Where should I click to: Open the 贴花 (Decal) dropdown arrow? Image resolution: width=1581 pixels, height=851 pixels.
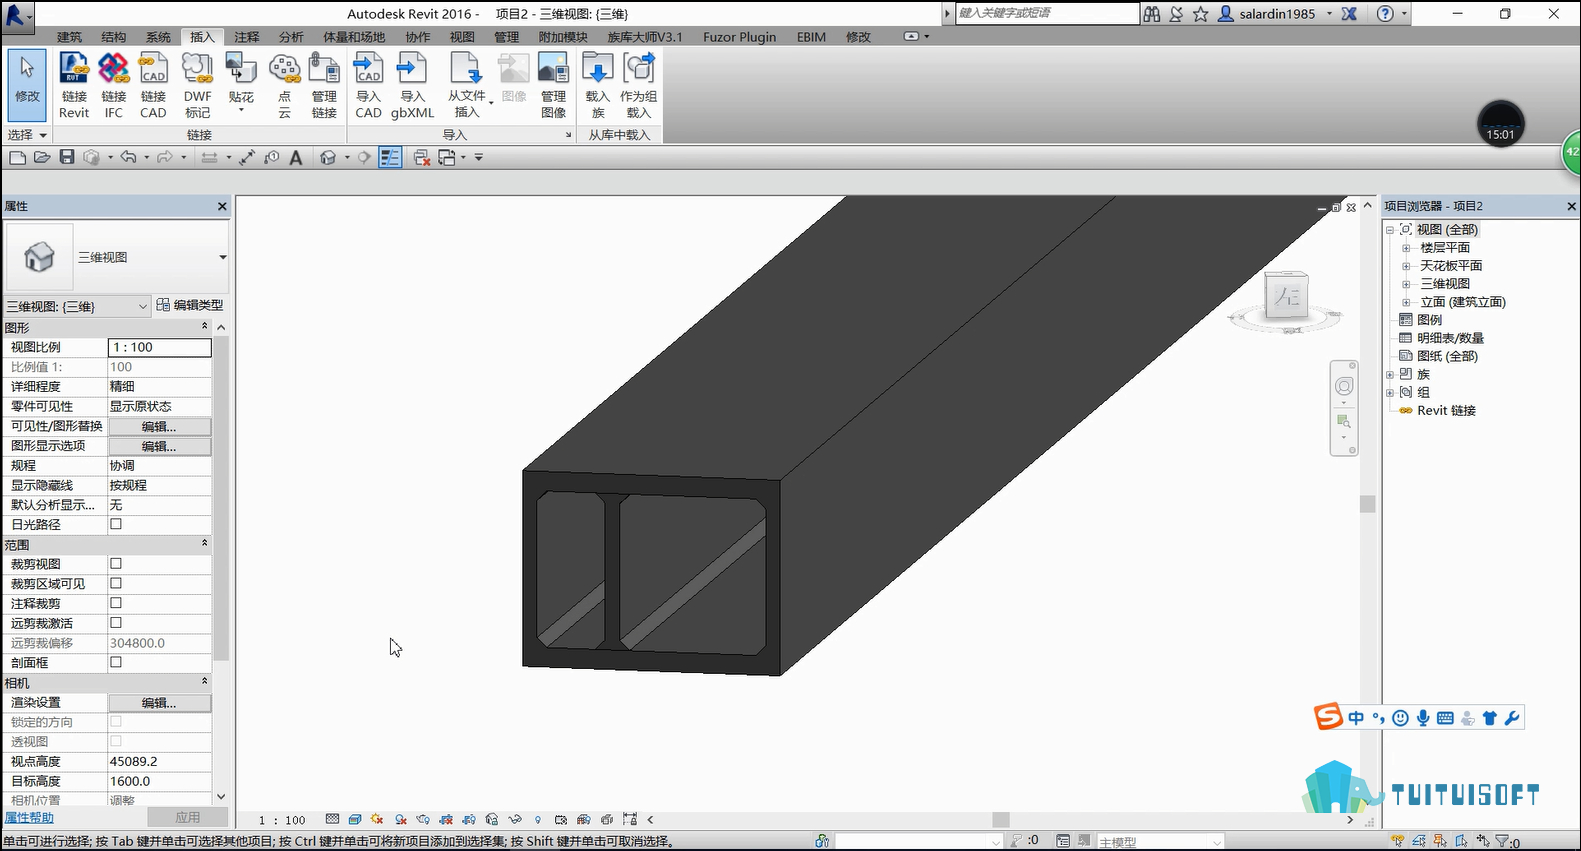click(241, 110)
